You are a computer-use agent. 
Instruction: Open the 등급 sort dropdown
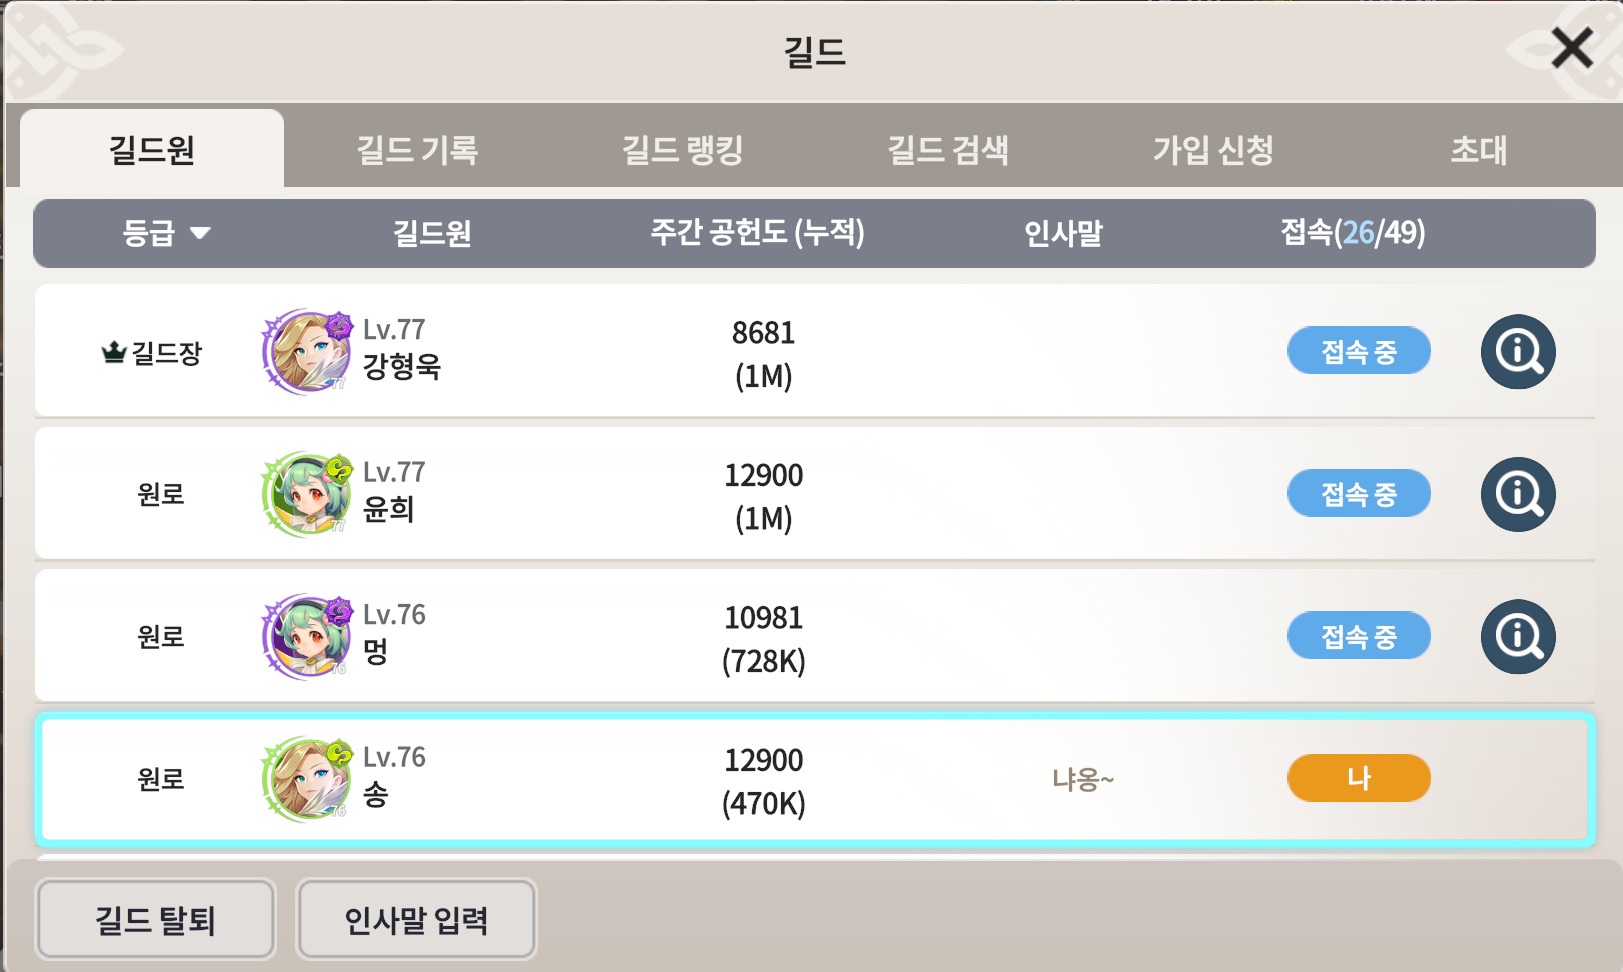coord(166,233)
